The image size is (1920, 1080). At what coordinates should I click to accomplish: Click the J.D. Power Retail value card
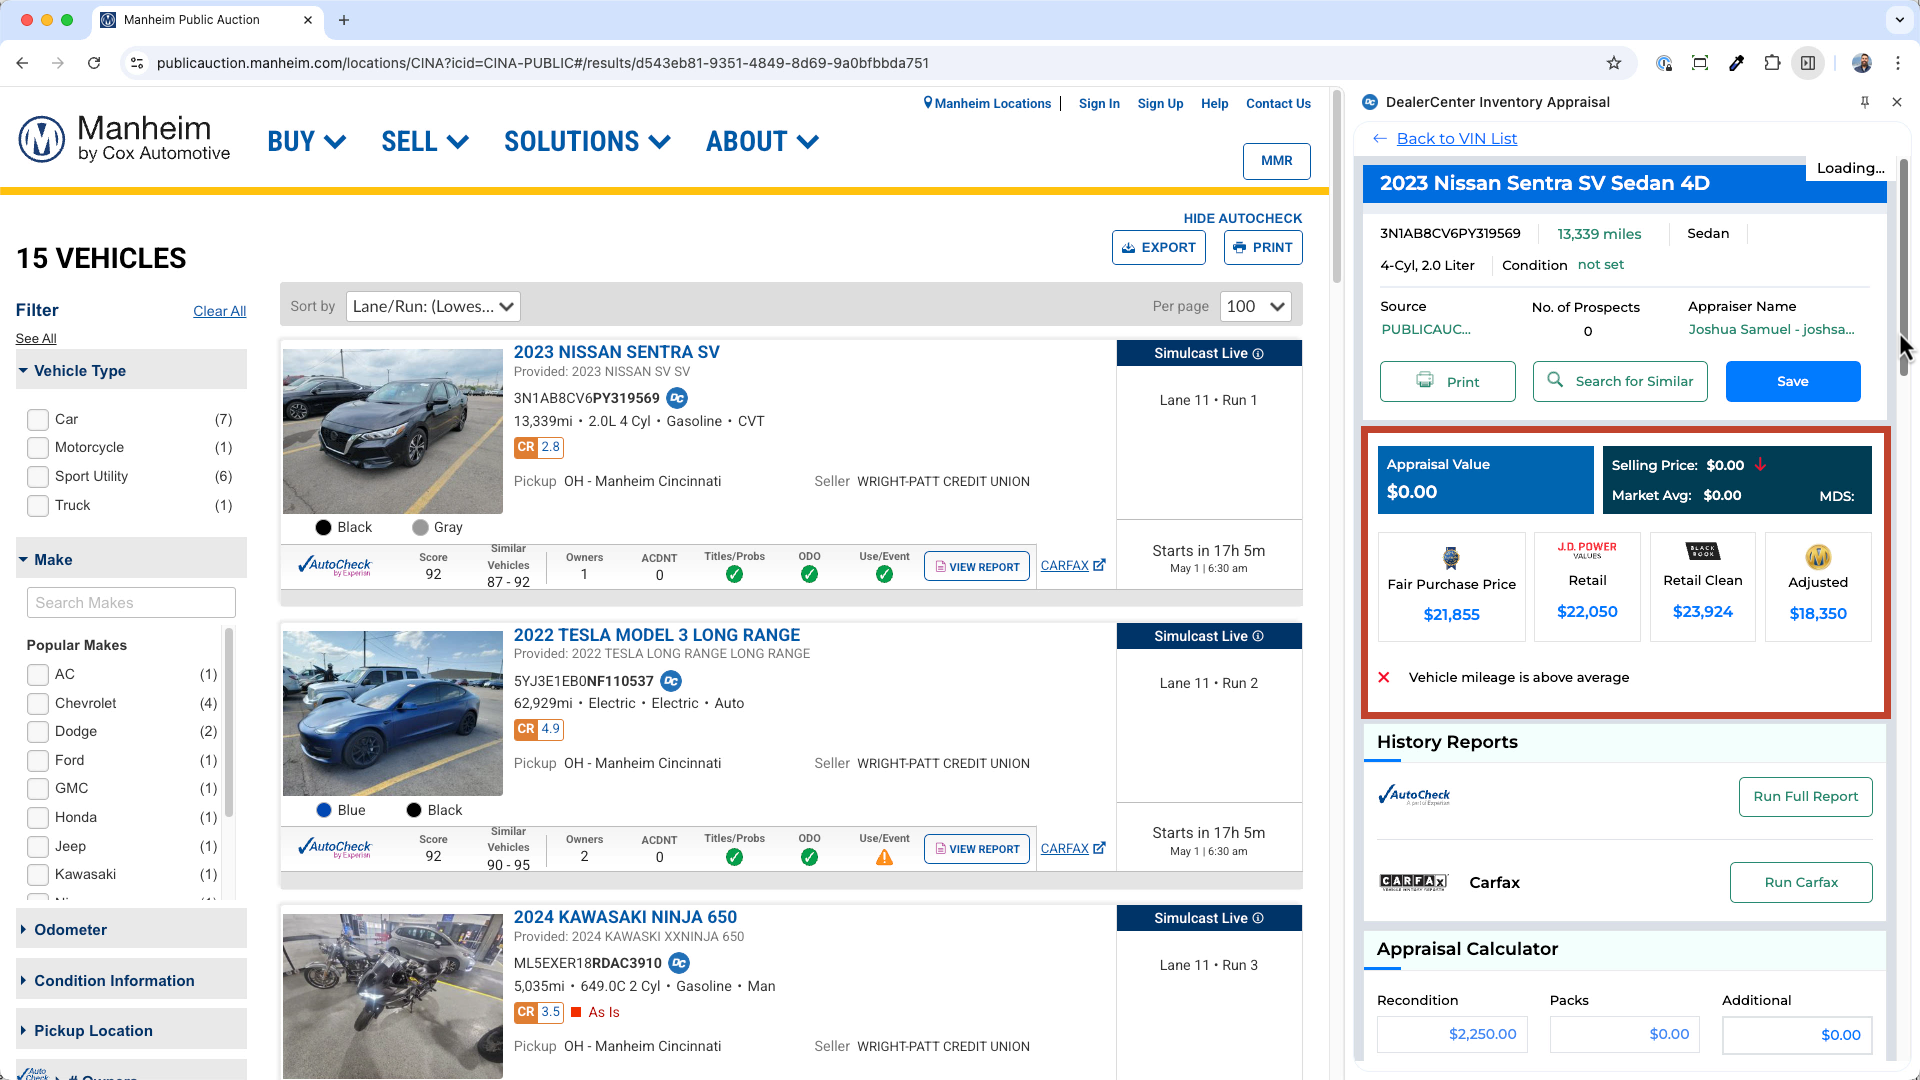(1587, 586)
